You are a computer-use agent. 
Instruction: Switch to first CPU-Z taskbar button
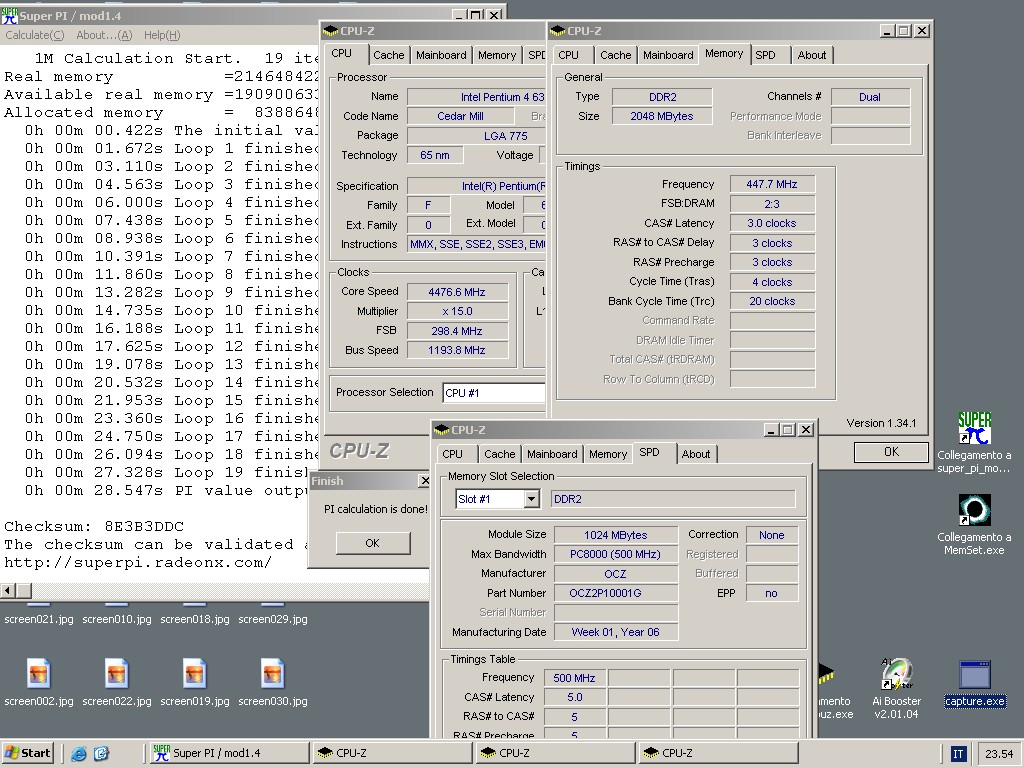pyautogui.click(x=392, y=753)
